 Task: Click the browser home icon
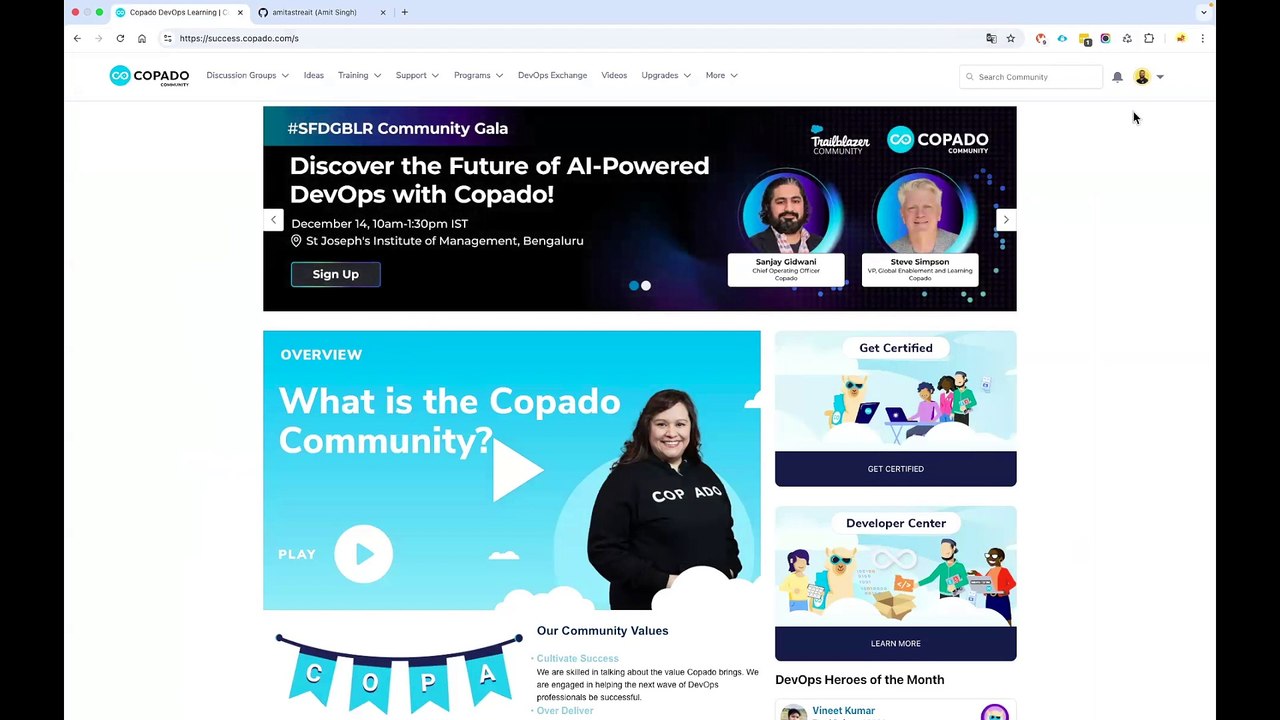point(142,38)
